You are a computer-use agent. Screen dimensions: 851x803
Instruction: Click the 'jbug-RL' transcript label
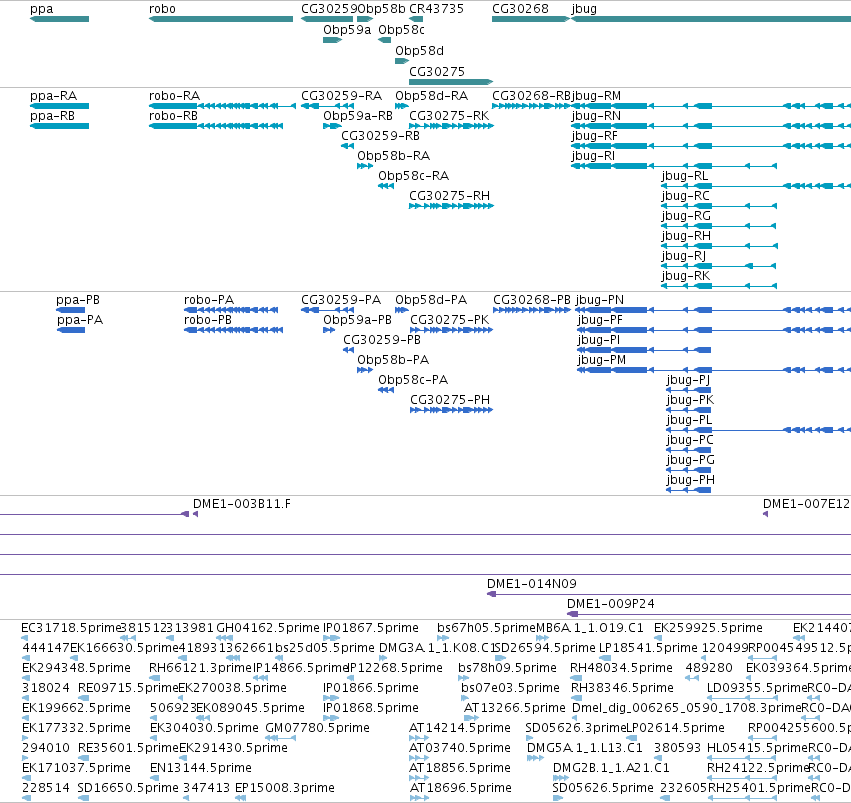[684, 176]
